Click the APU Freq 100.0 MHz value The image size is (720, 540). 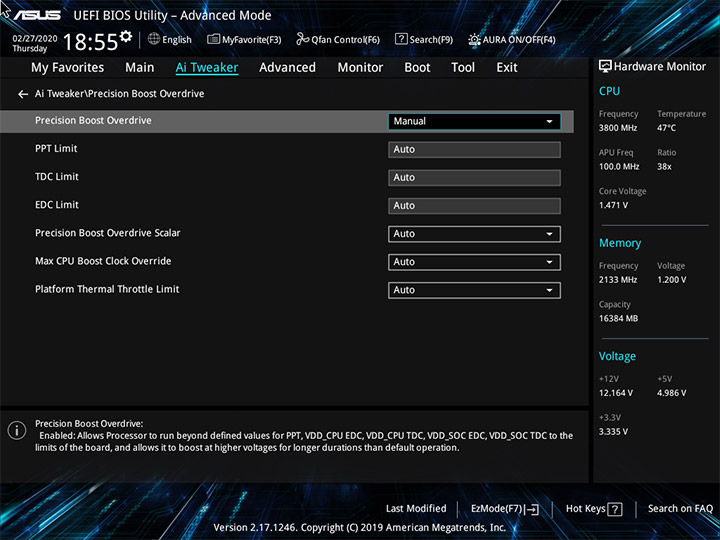(x=619, y=167)
